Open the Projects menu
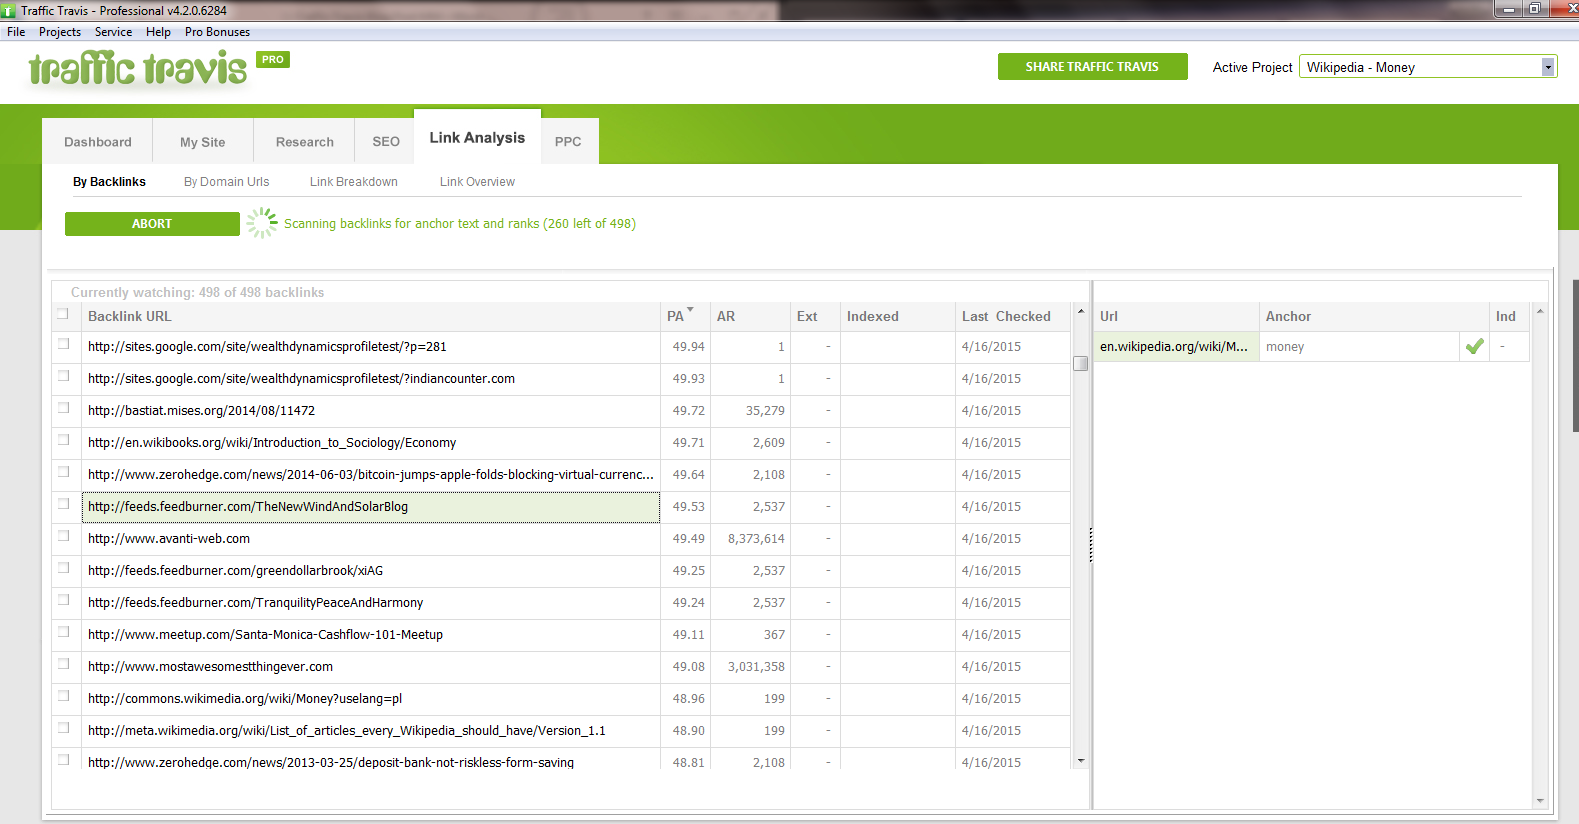The height and width of the screenshot is (824, 1579). (60, 32)
